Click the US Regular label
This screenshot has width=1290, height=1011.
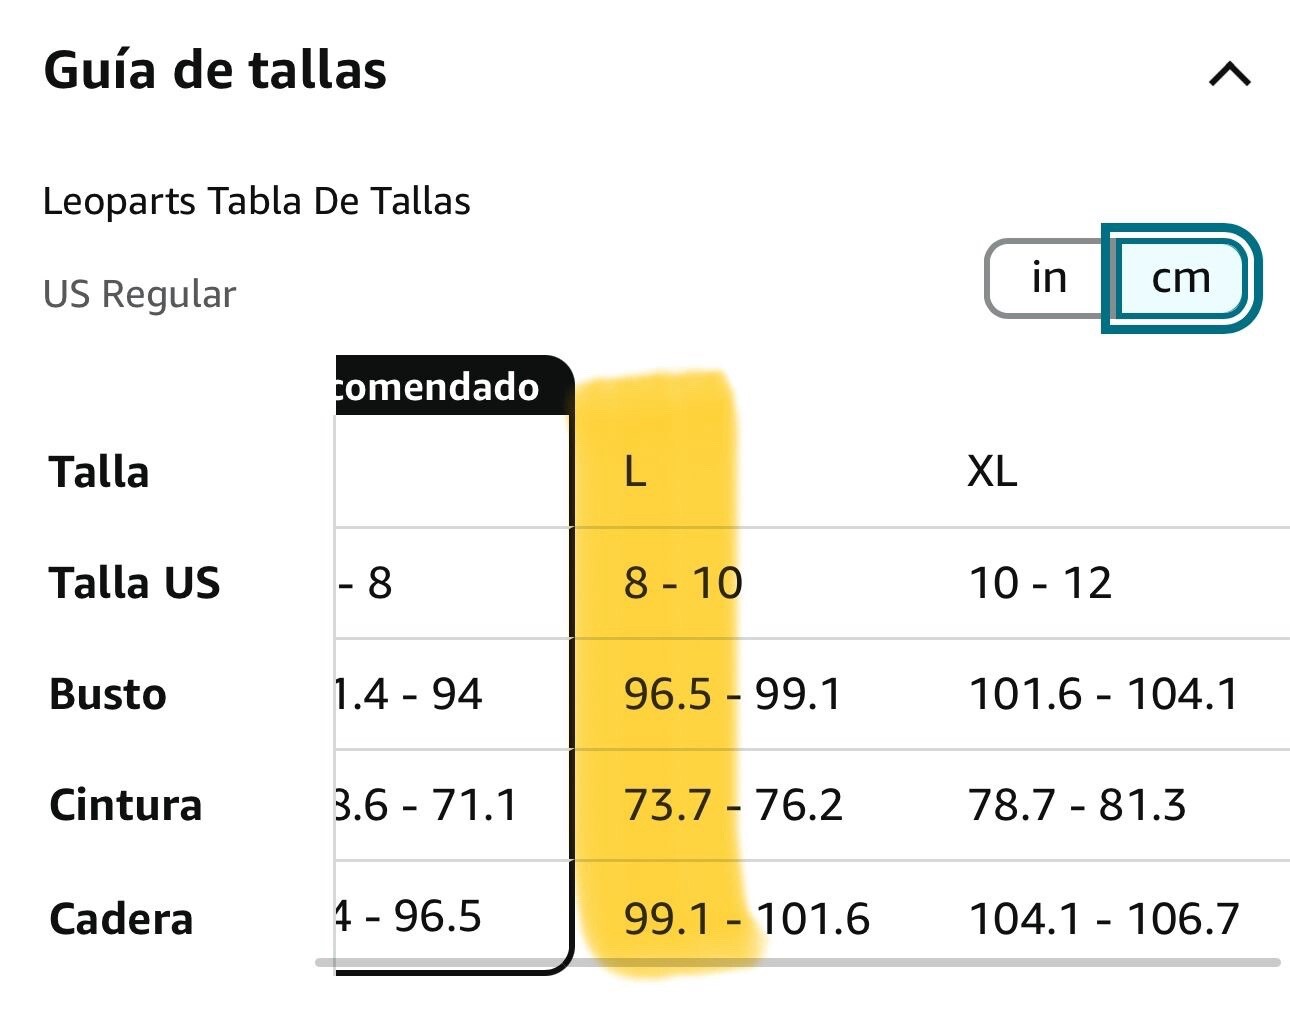pyautogui.click(x=140, y=294)
